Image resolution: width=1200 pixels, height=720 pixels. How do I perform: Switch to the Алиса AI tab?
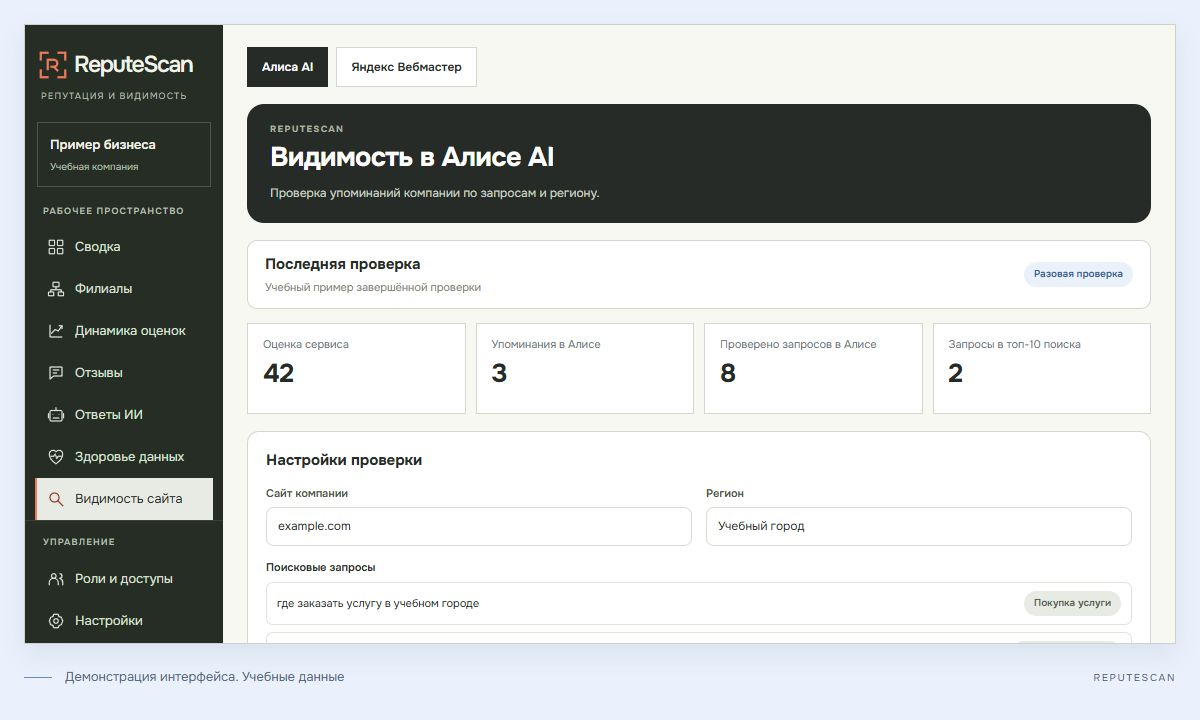[x=287, y=67]
